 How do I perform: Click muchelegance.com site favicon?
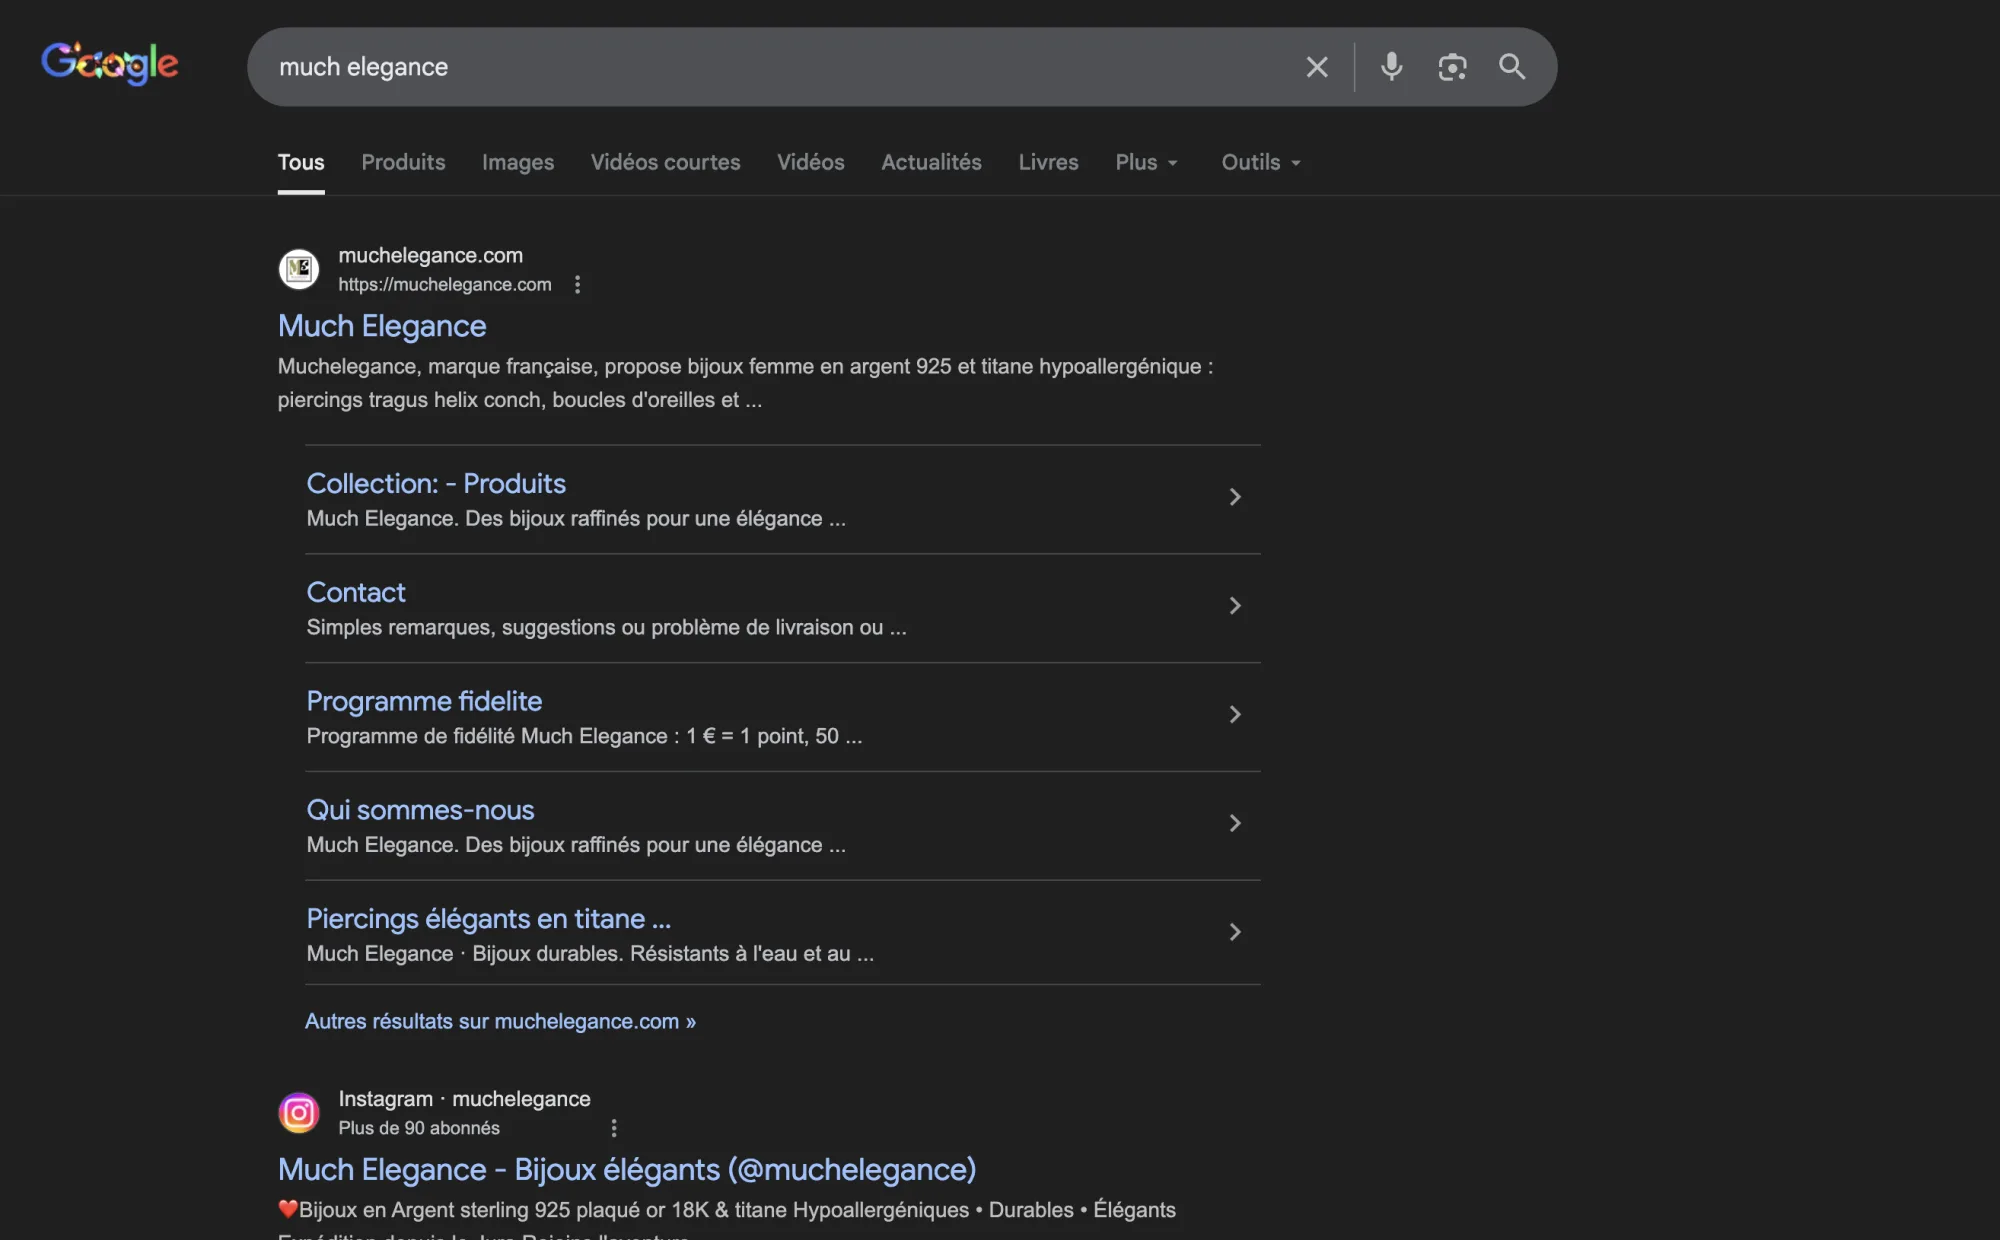(x=298, y=269)
